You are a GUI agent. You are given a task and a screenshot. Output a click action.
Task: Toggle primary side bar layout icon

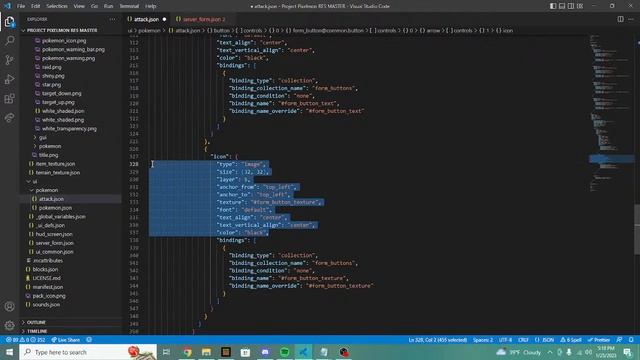pos(553,6)
